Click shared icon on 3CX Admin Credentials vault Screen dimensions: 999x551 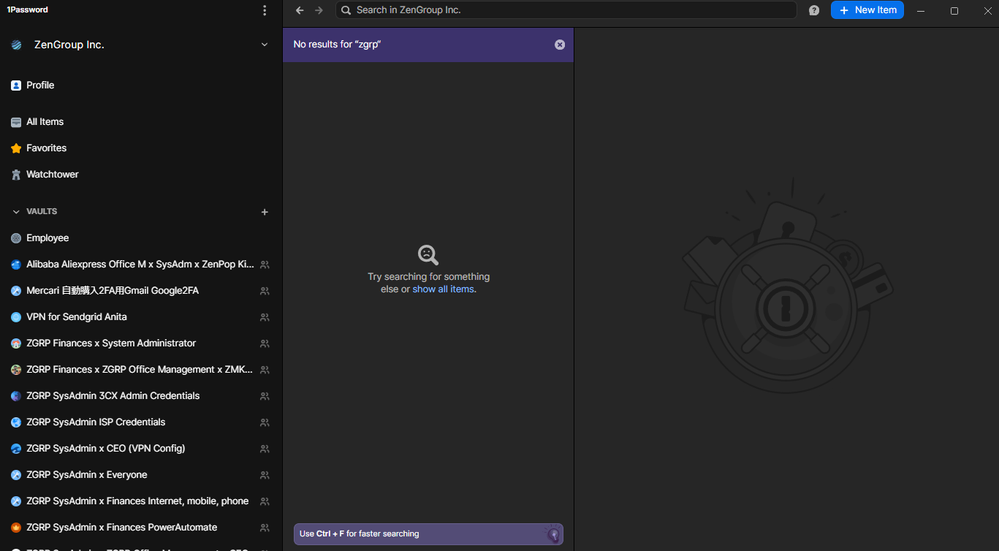tap(264, 396)
